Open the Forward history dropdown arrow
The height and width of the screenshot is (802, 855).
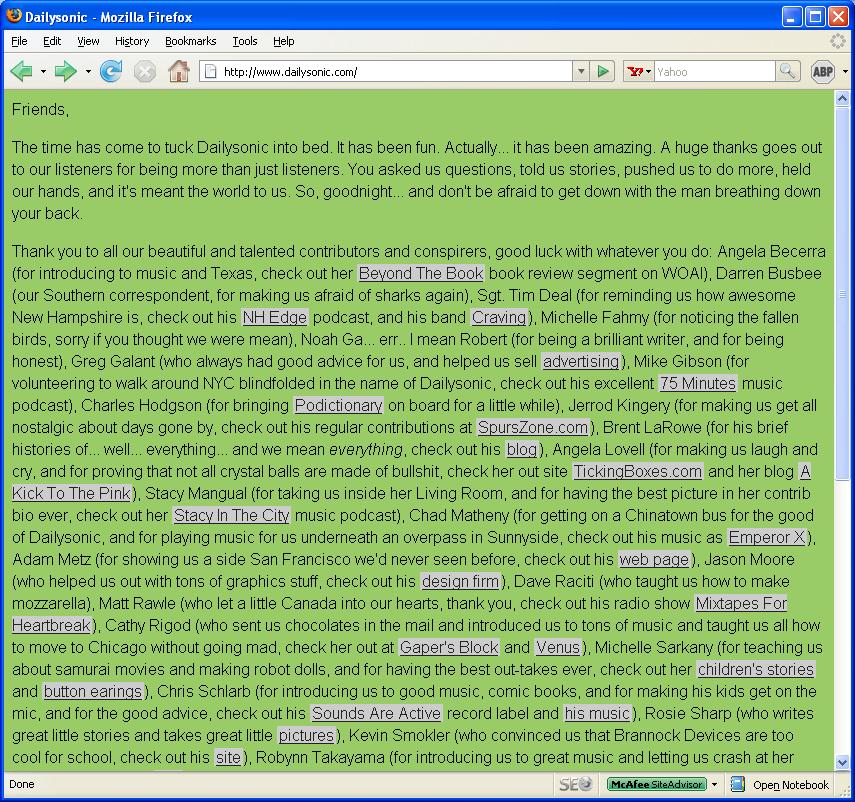pyautogui.click(x=88, y=71)
